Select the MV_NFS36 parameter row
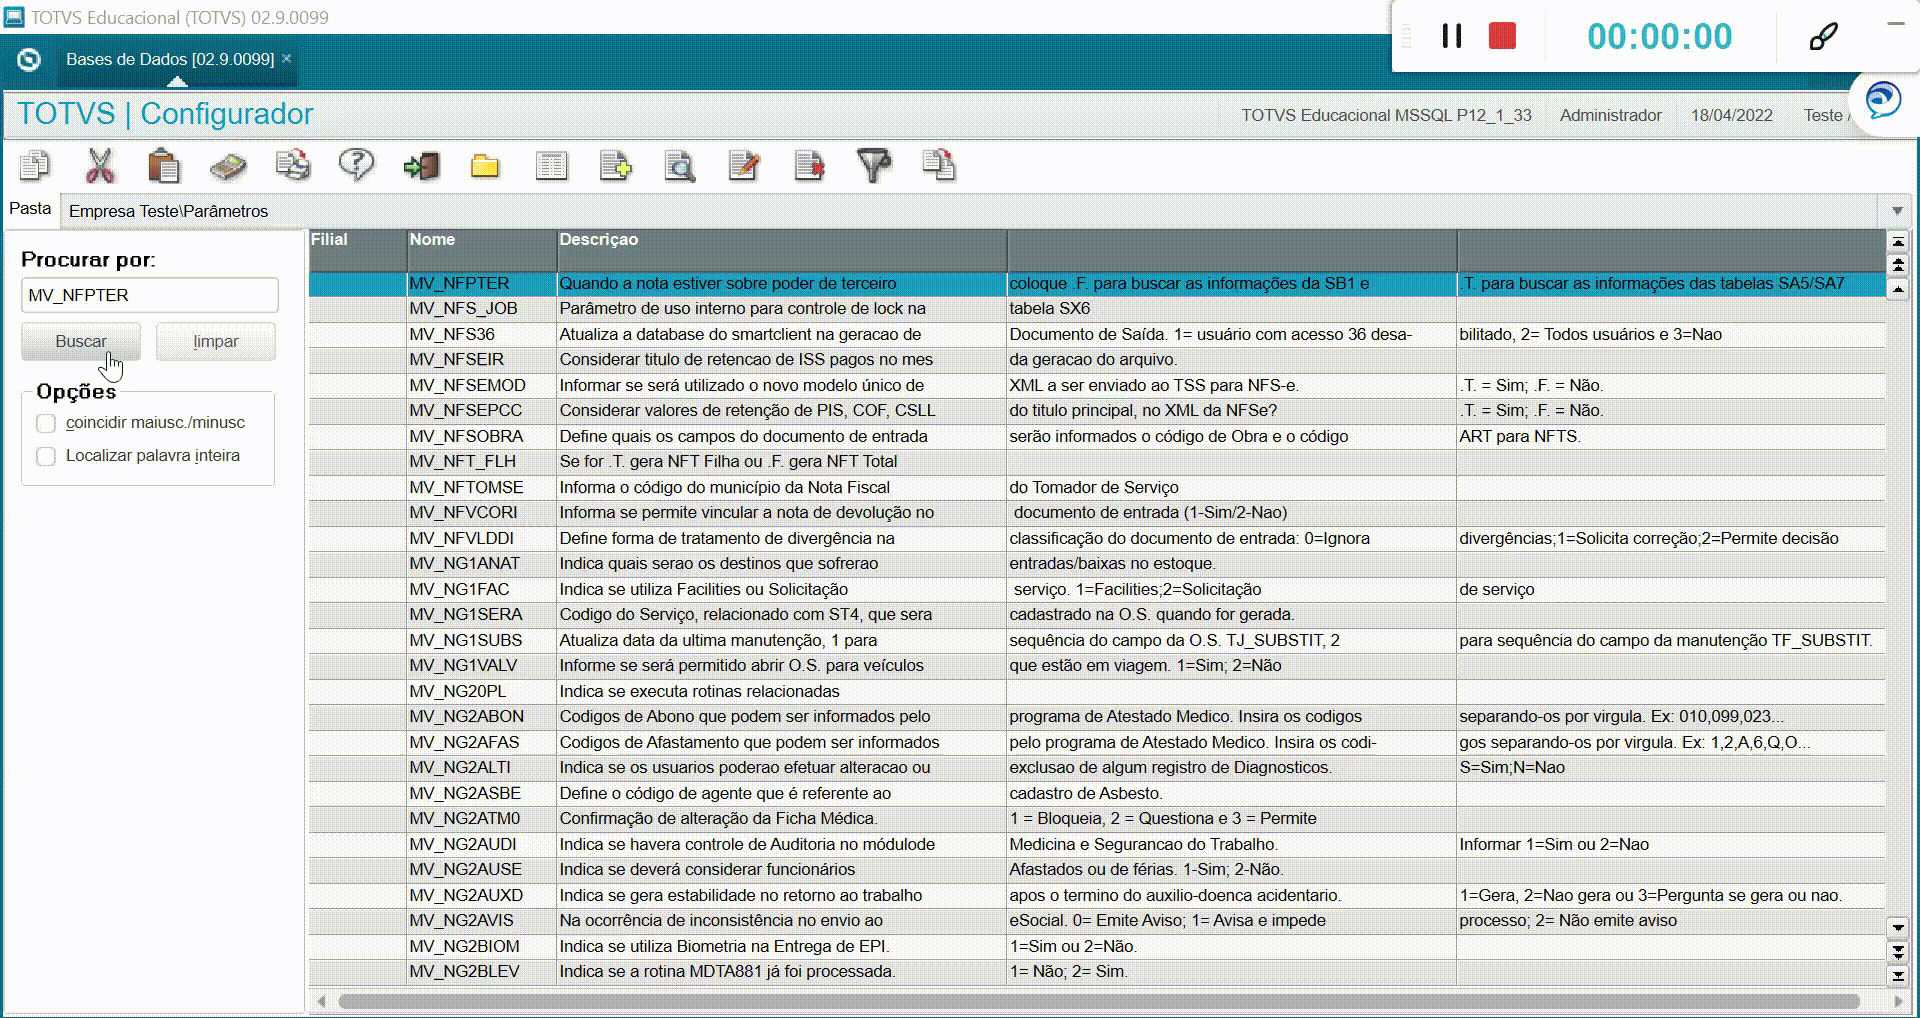 1097,335
